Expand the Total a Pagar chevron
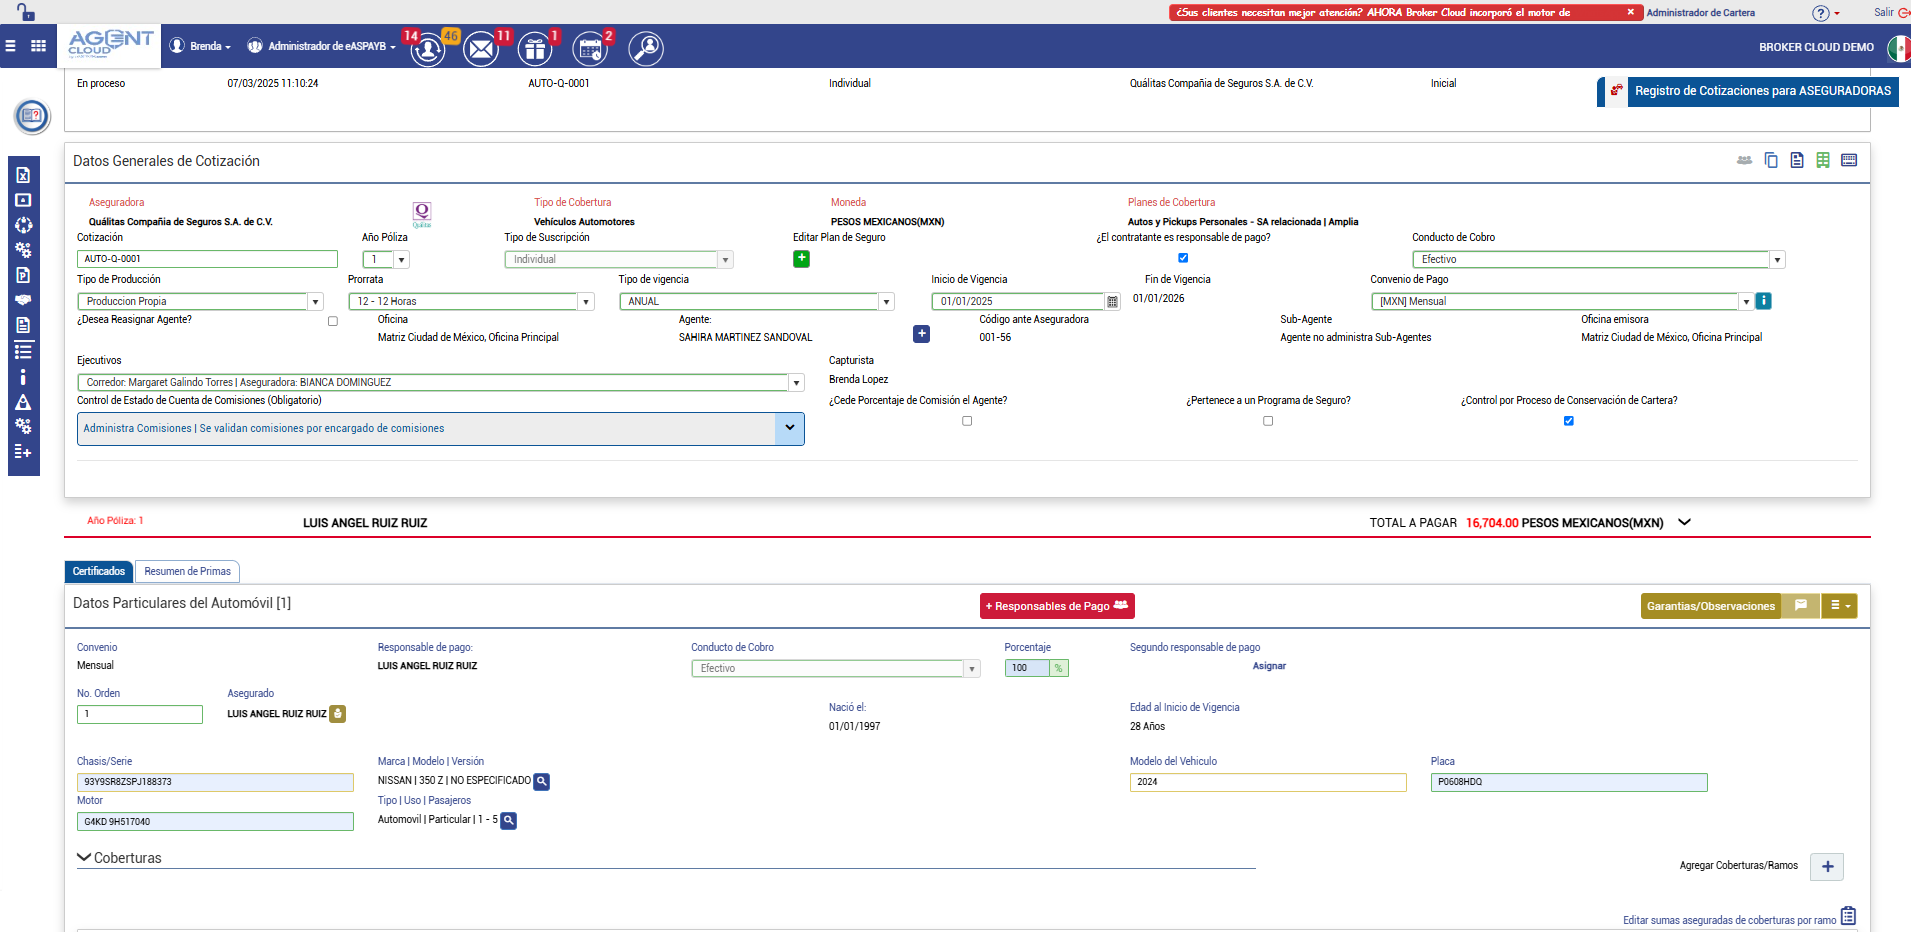Viewport: 1911px width, 932px height. [x=1685, y=522]
